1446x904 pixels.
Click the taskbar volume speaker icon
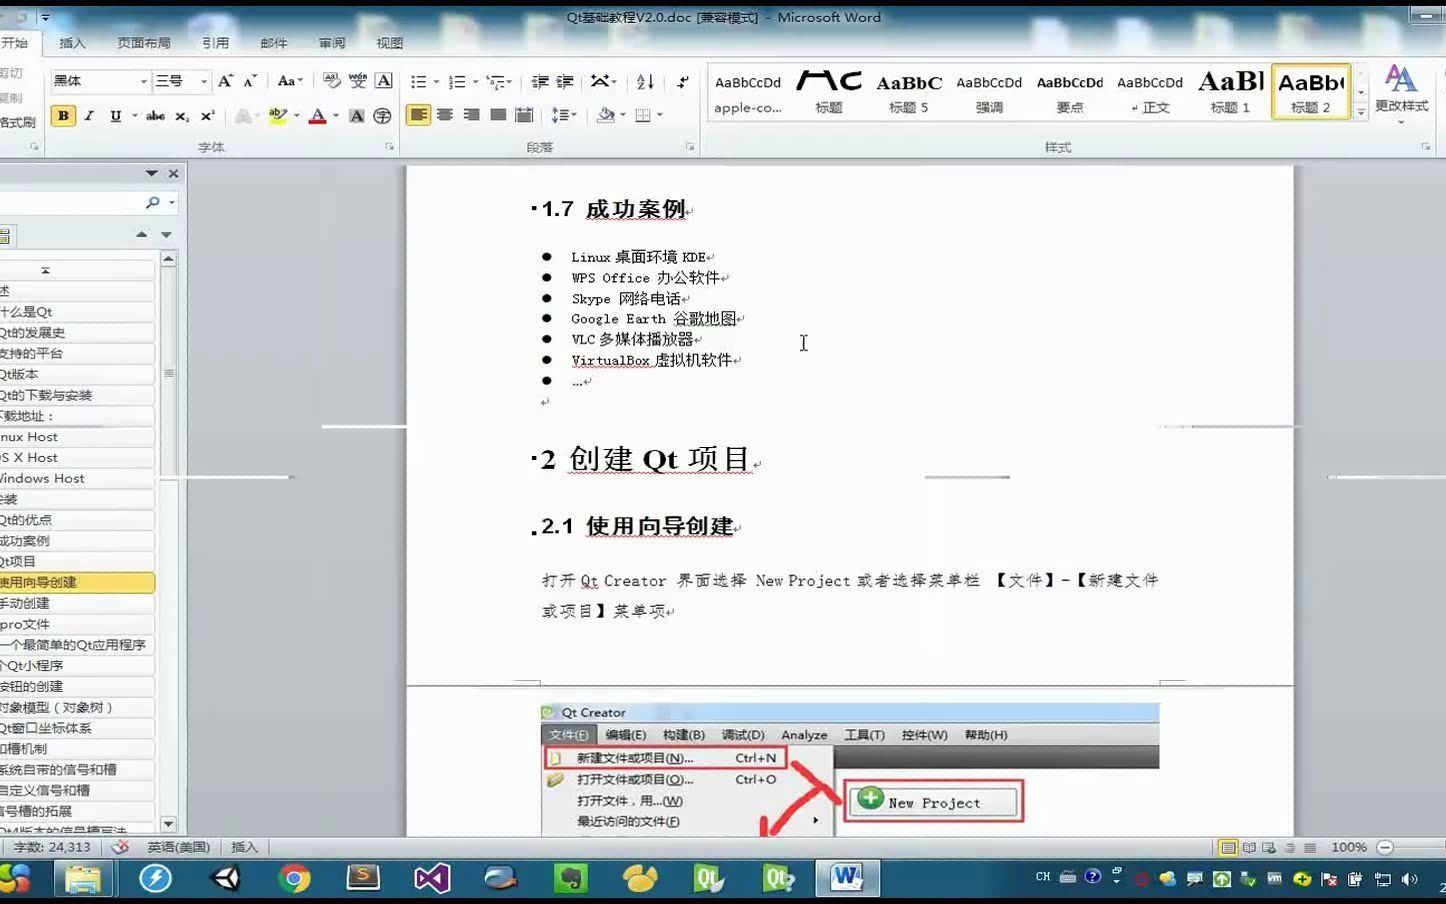1409,879
